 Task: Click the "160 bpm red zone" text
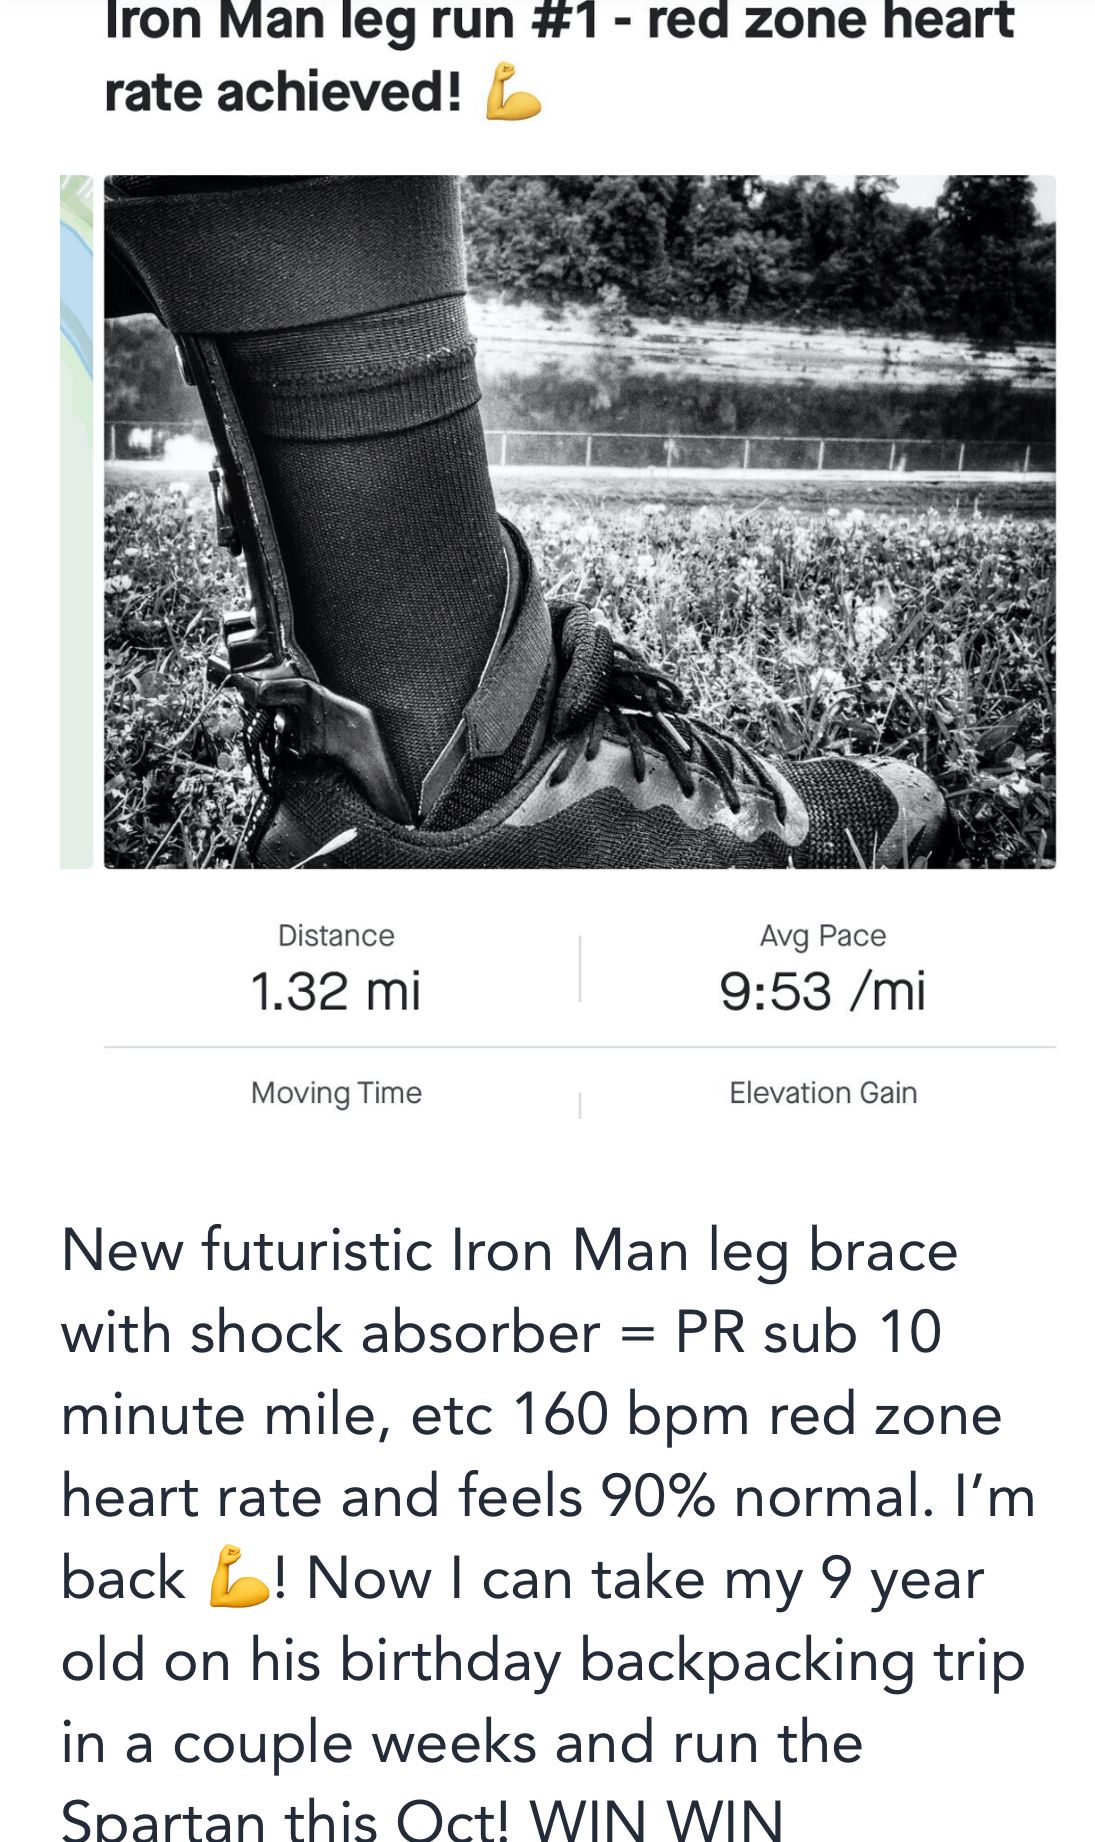(x=756, y=1414)
